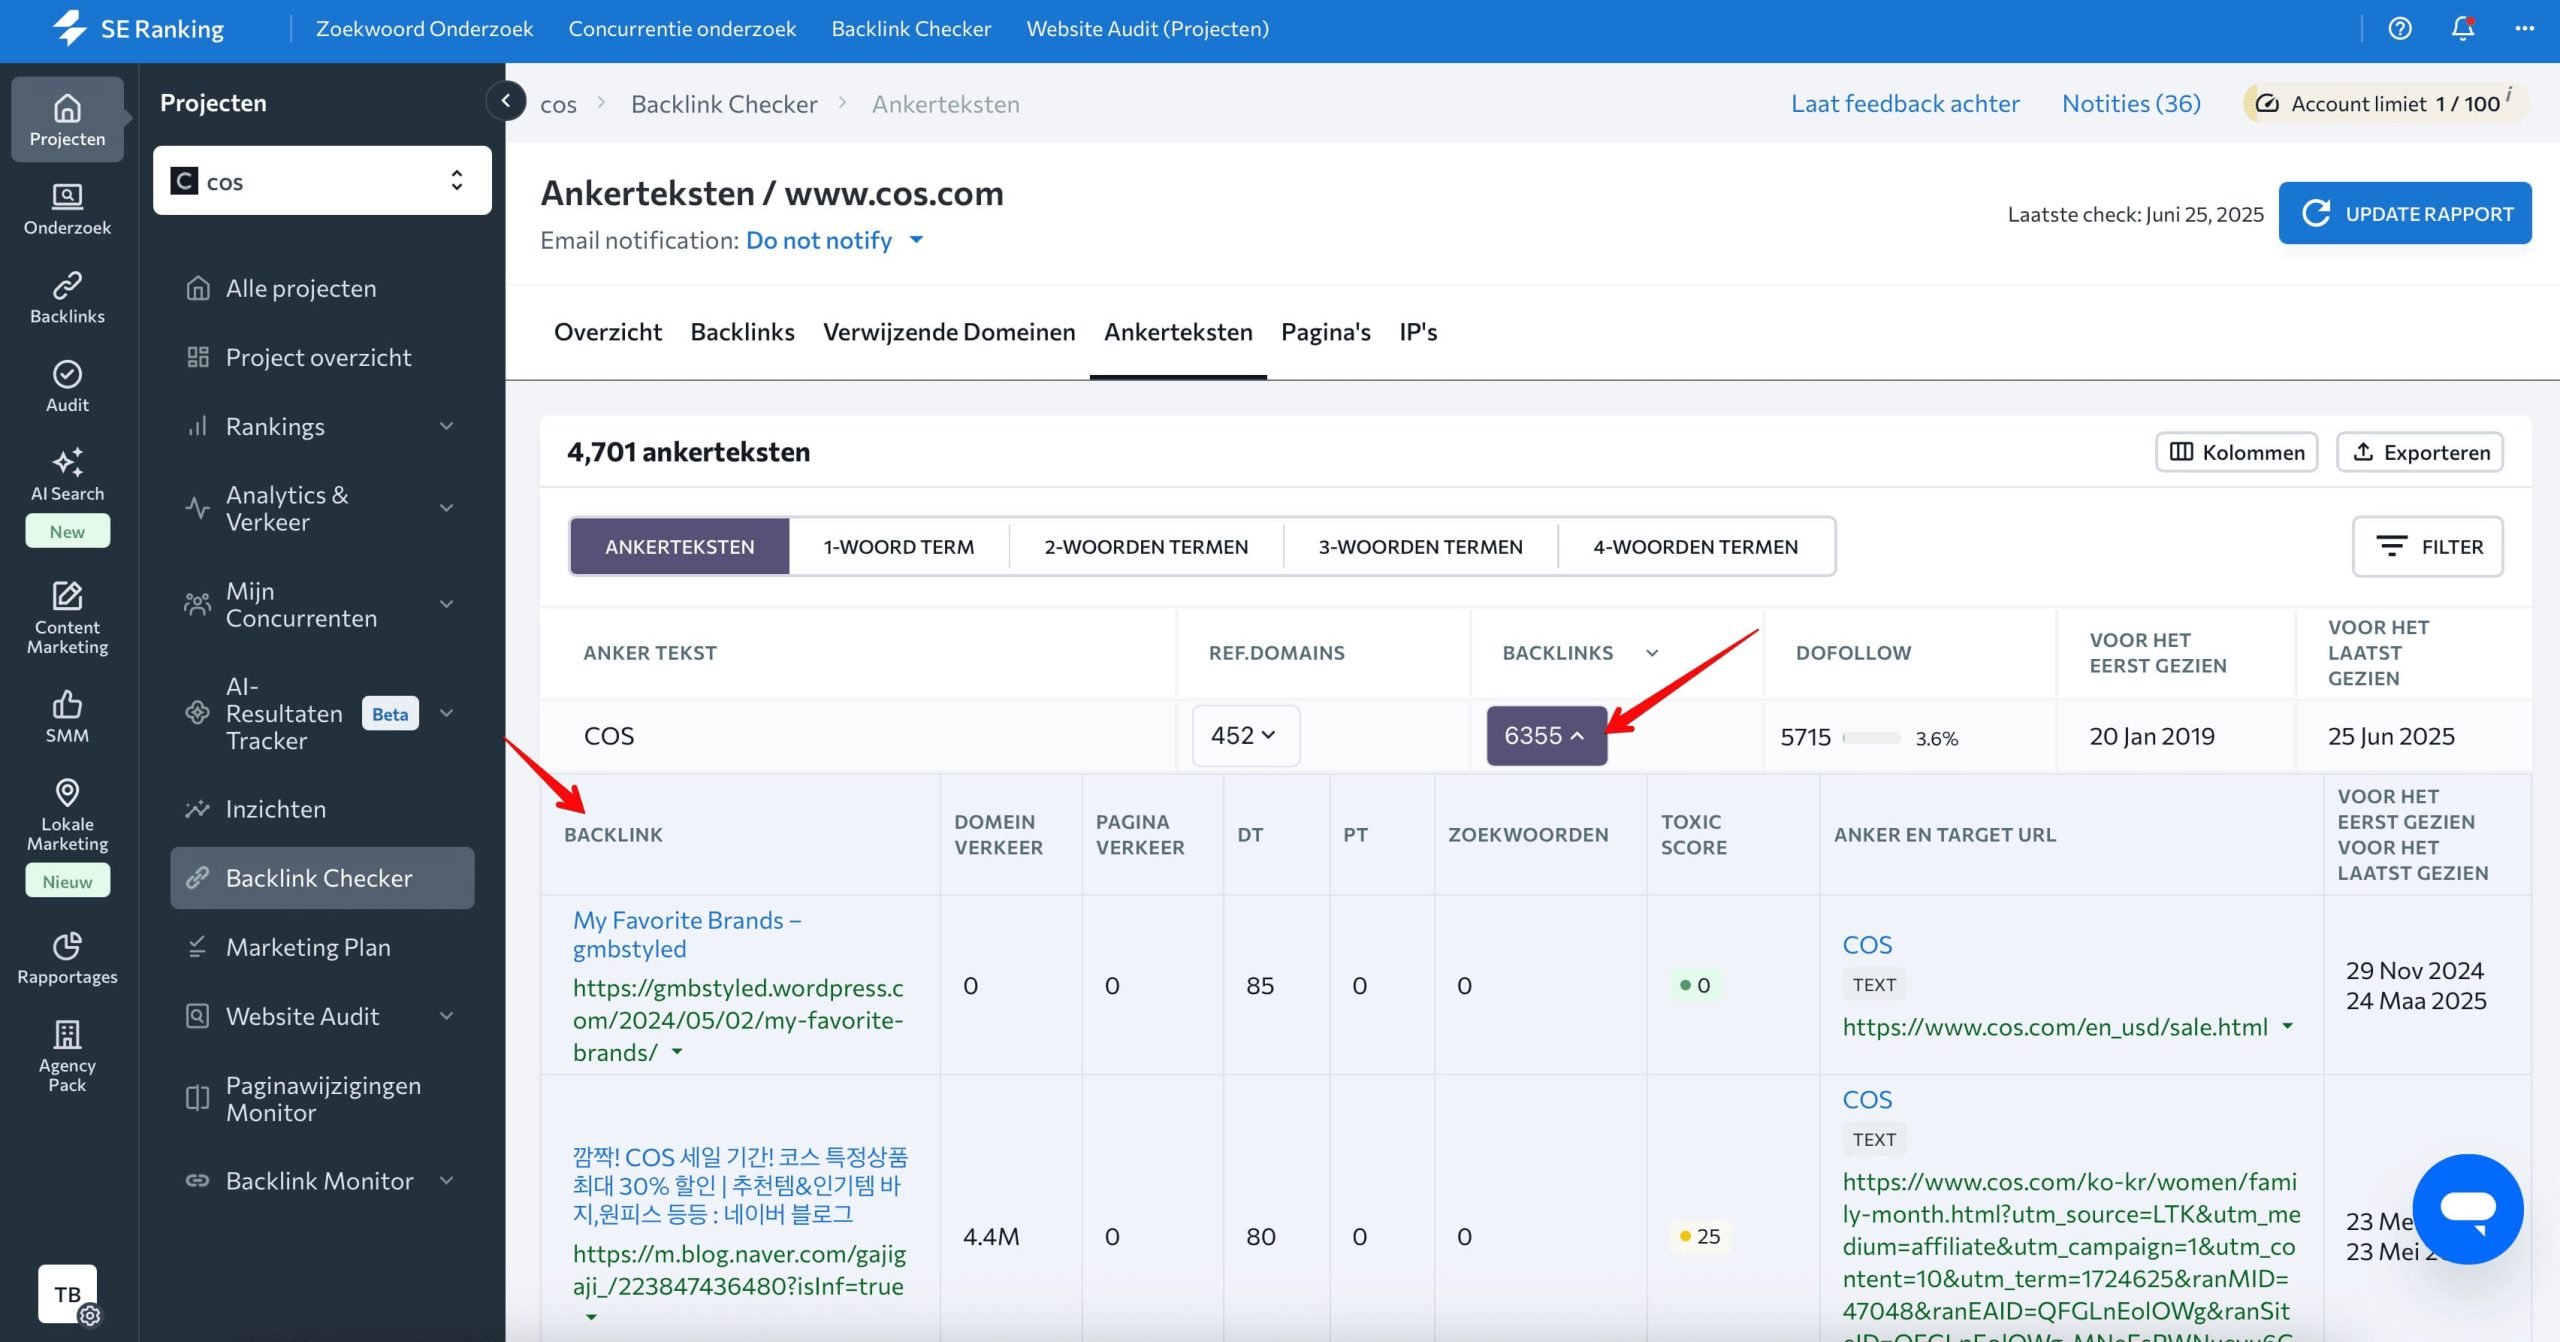Open the FILTER panel
The image size is (2560, 1342).
pyautogui.click(x=2428, y=547)
